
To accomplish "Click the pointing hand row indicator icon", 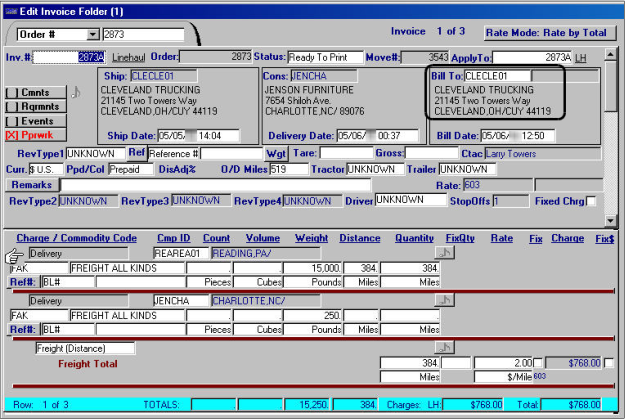I will coord(14,256).
